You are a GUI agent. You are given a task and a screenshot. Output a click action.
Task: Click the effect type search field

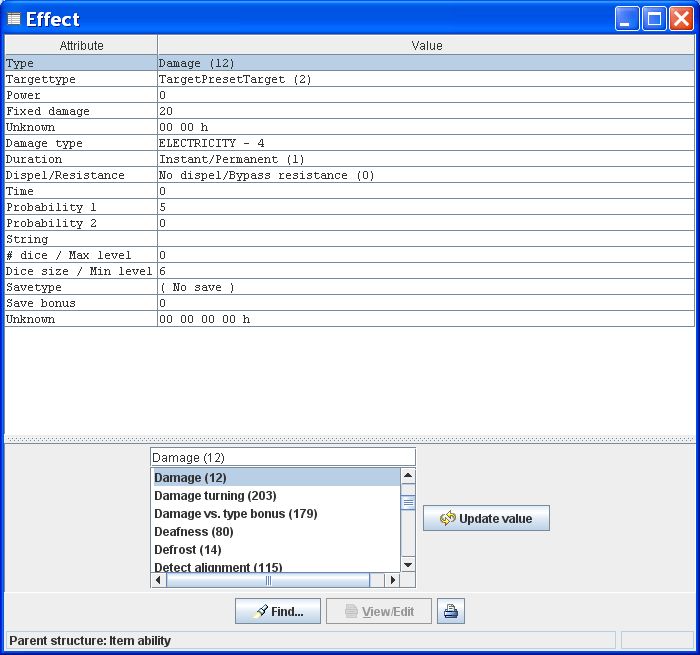pos(282,457)
